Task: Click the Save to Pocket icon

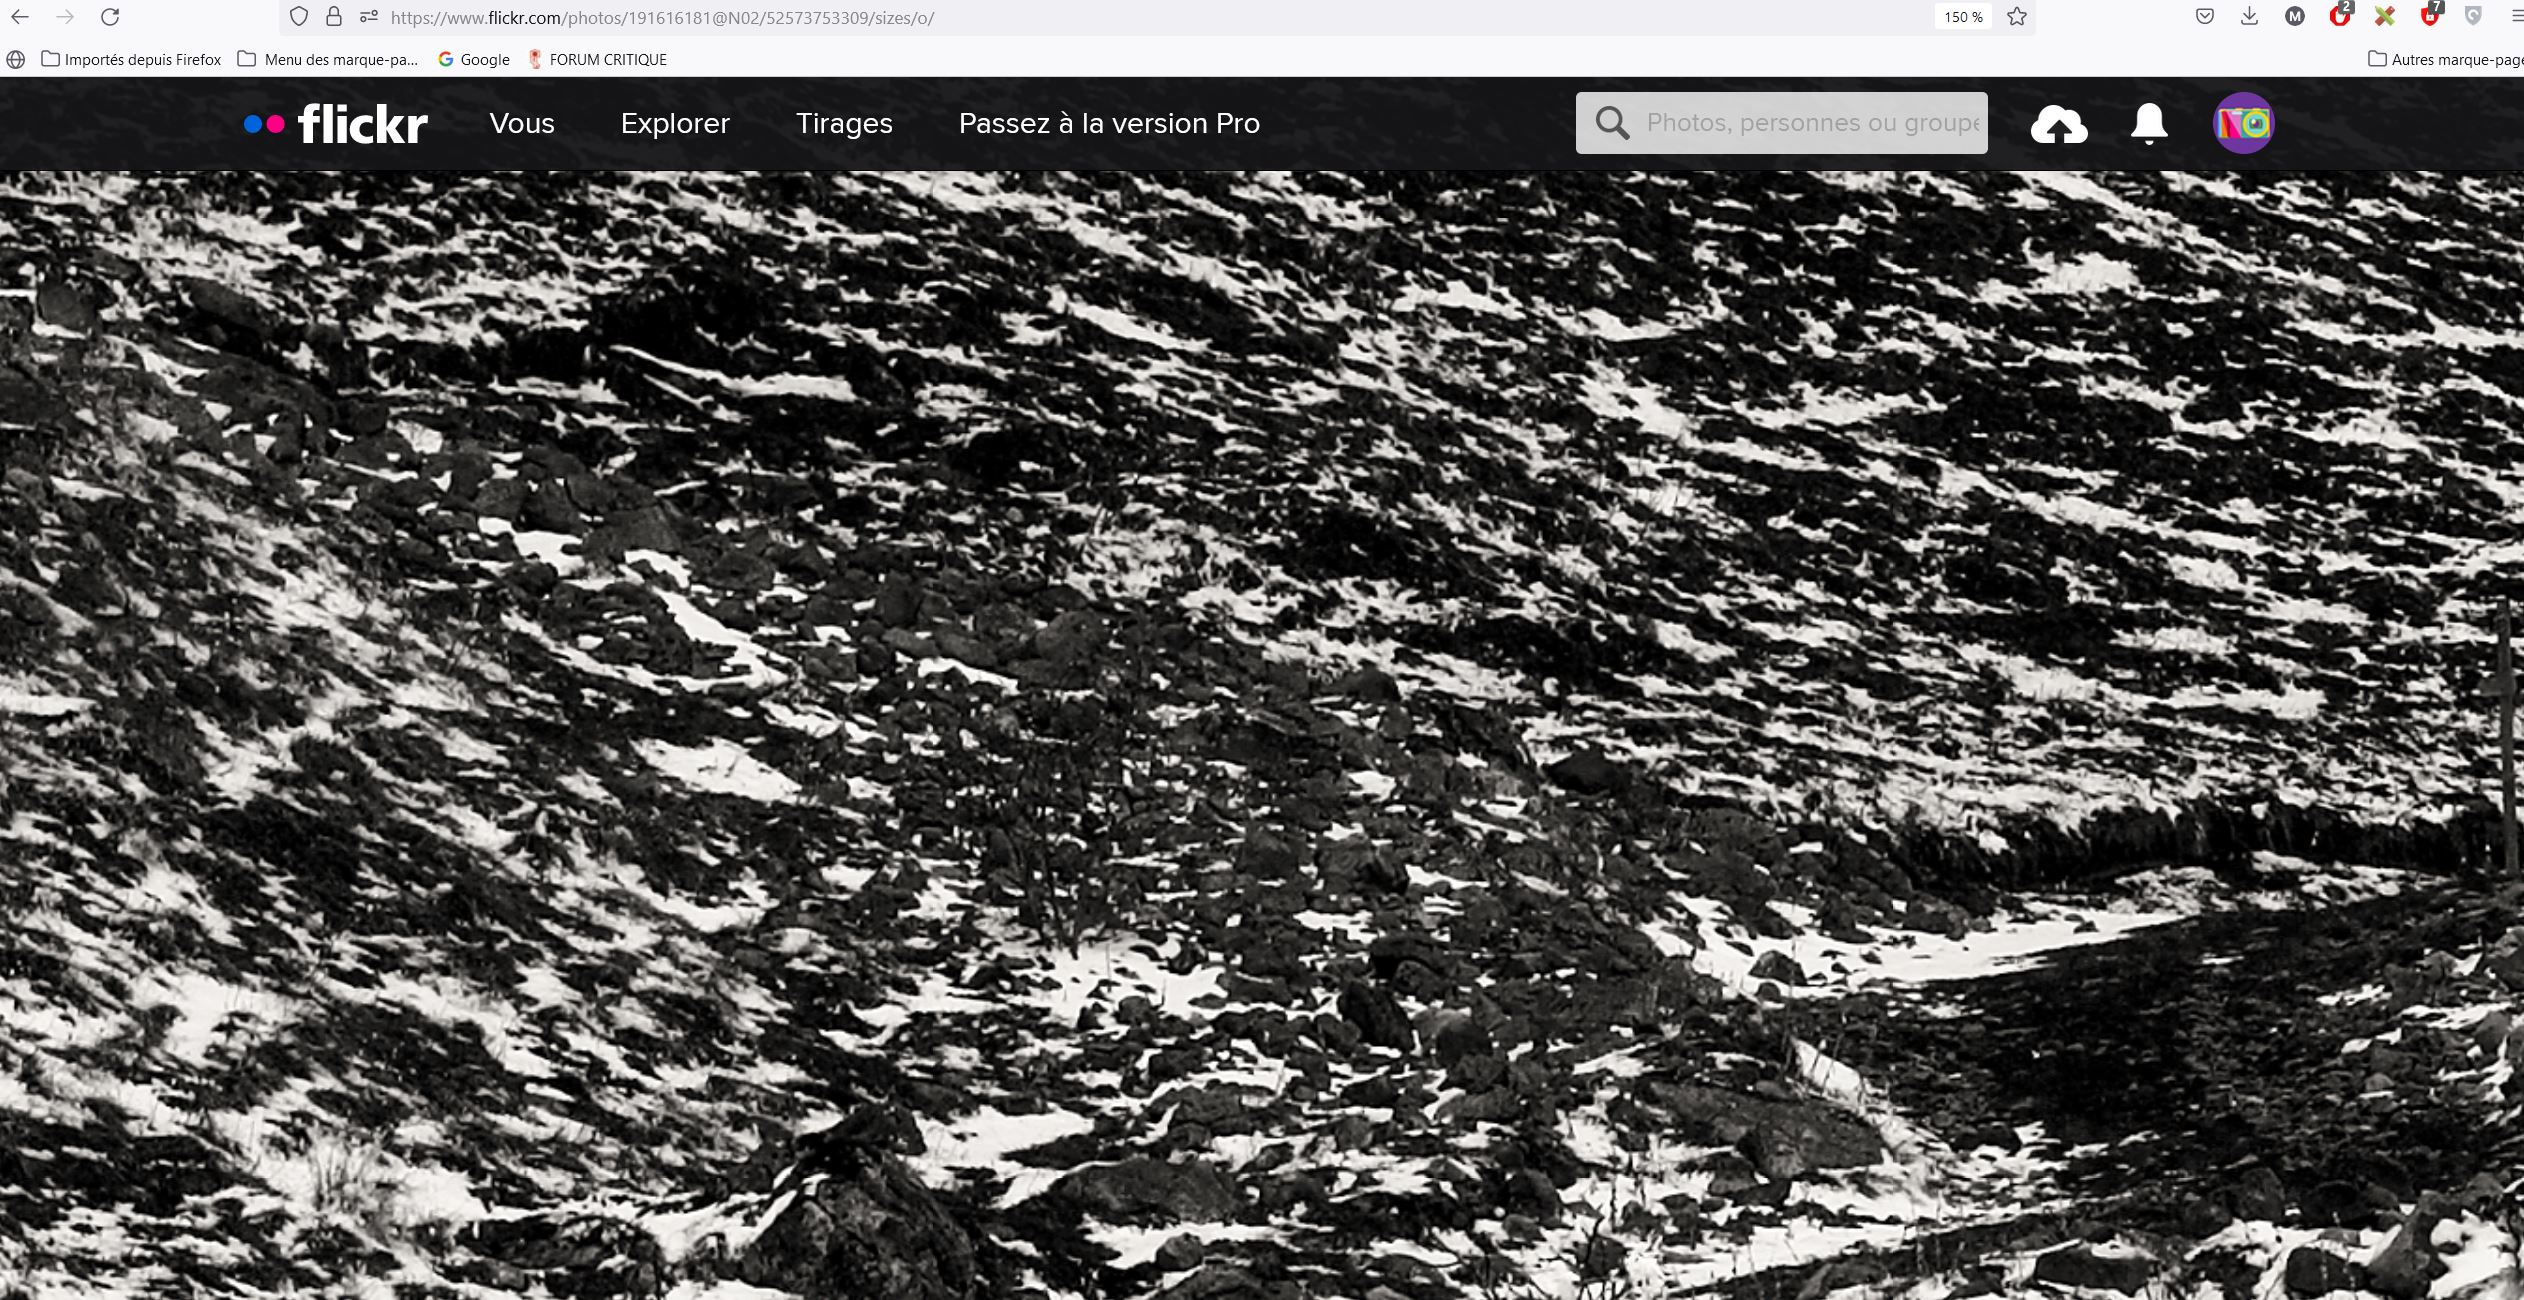Action: tap(2204, 17)
